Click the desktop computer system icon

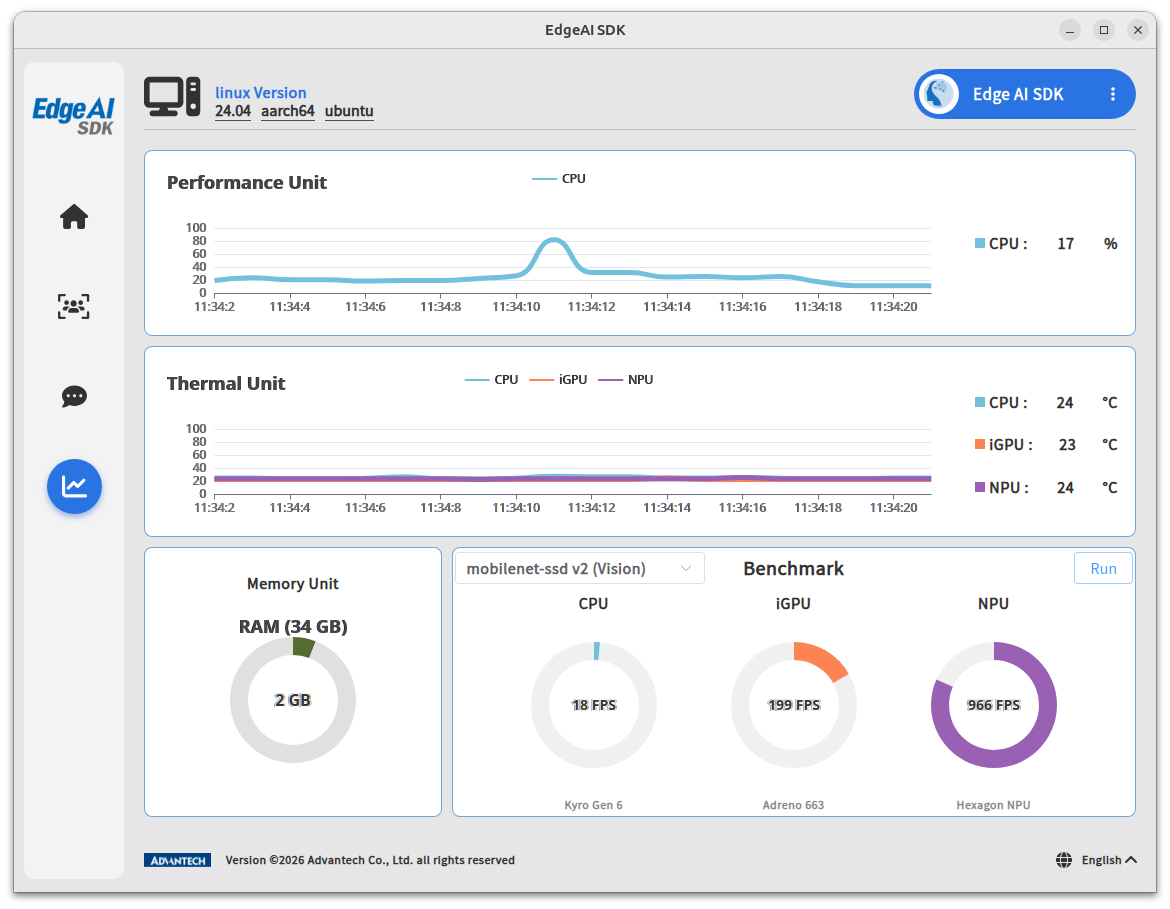tap(172, 97)
